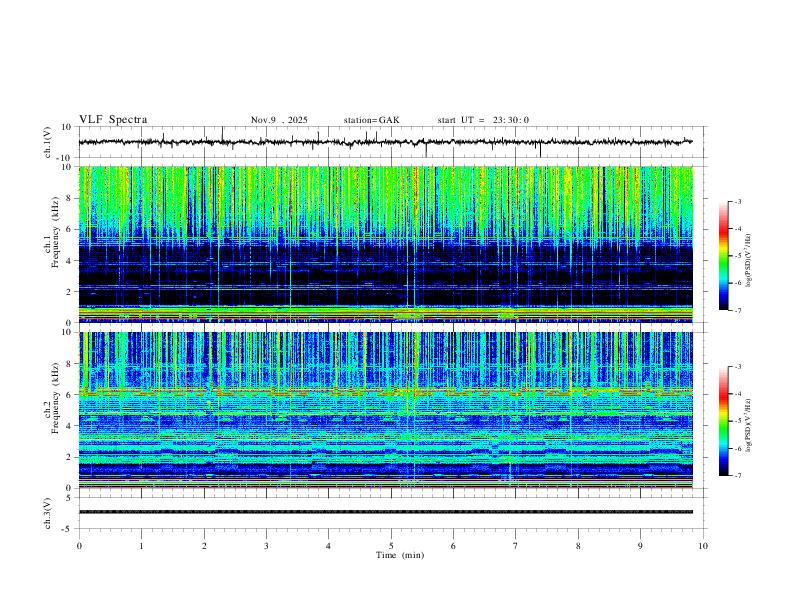Click the "-5" tick on ch.3(V) axis
Image resolution: width=792 pixels, height=612 pixels.
pyautogui.click(x=68, y=529)
